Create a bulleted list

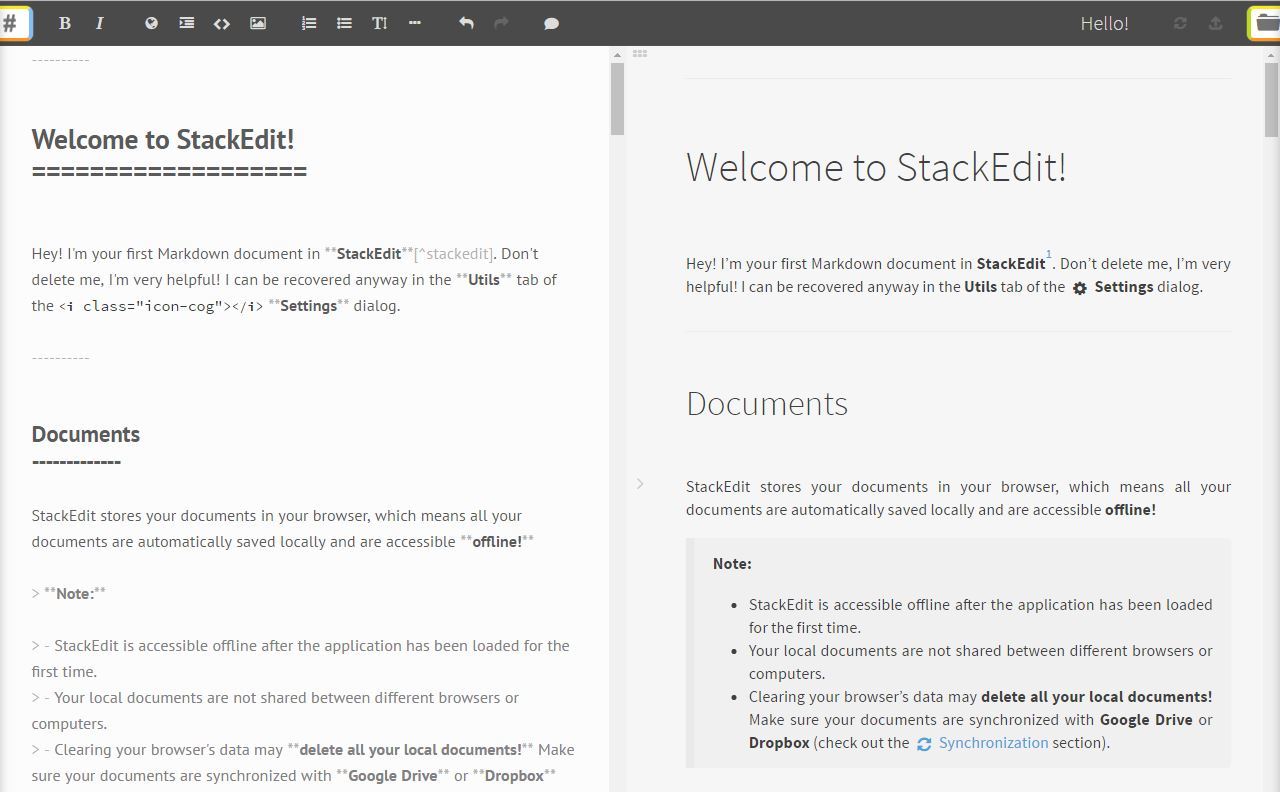344,23
